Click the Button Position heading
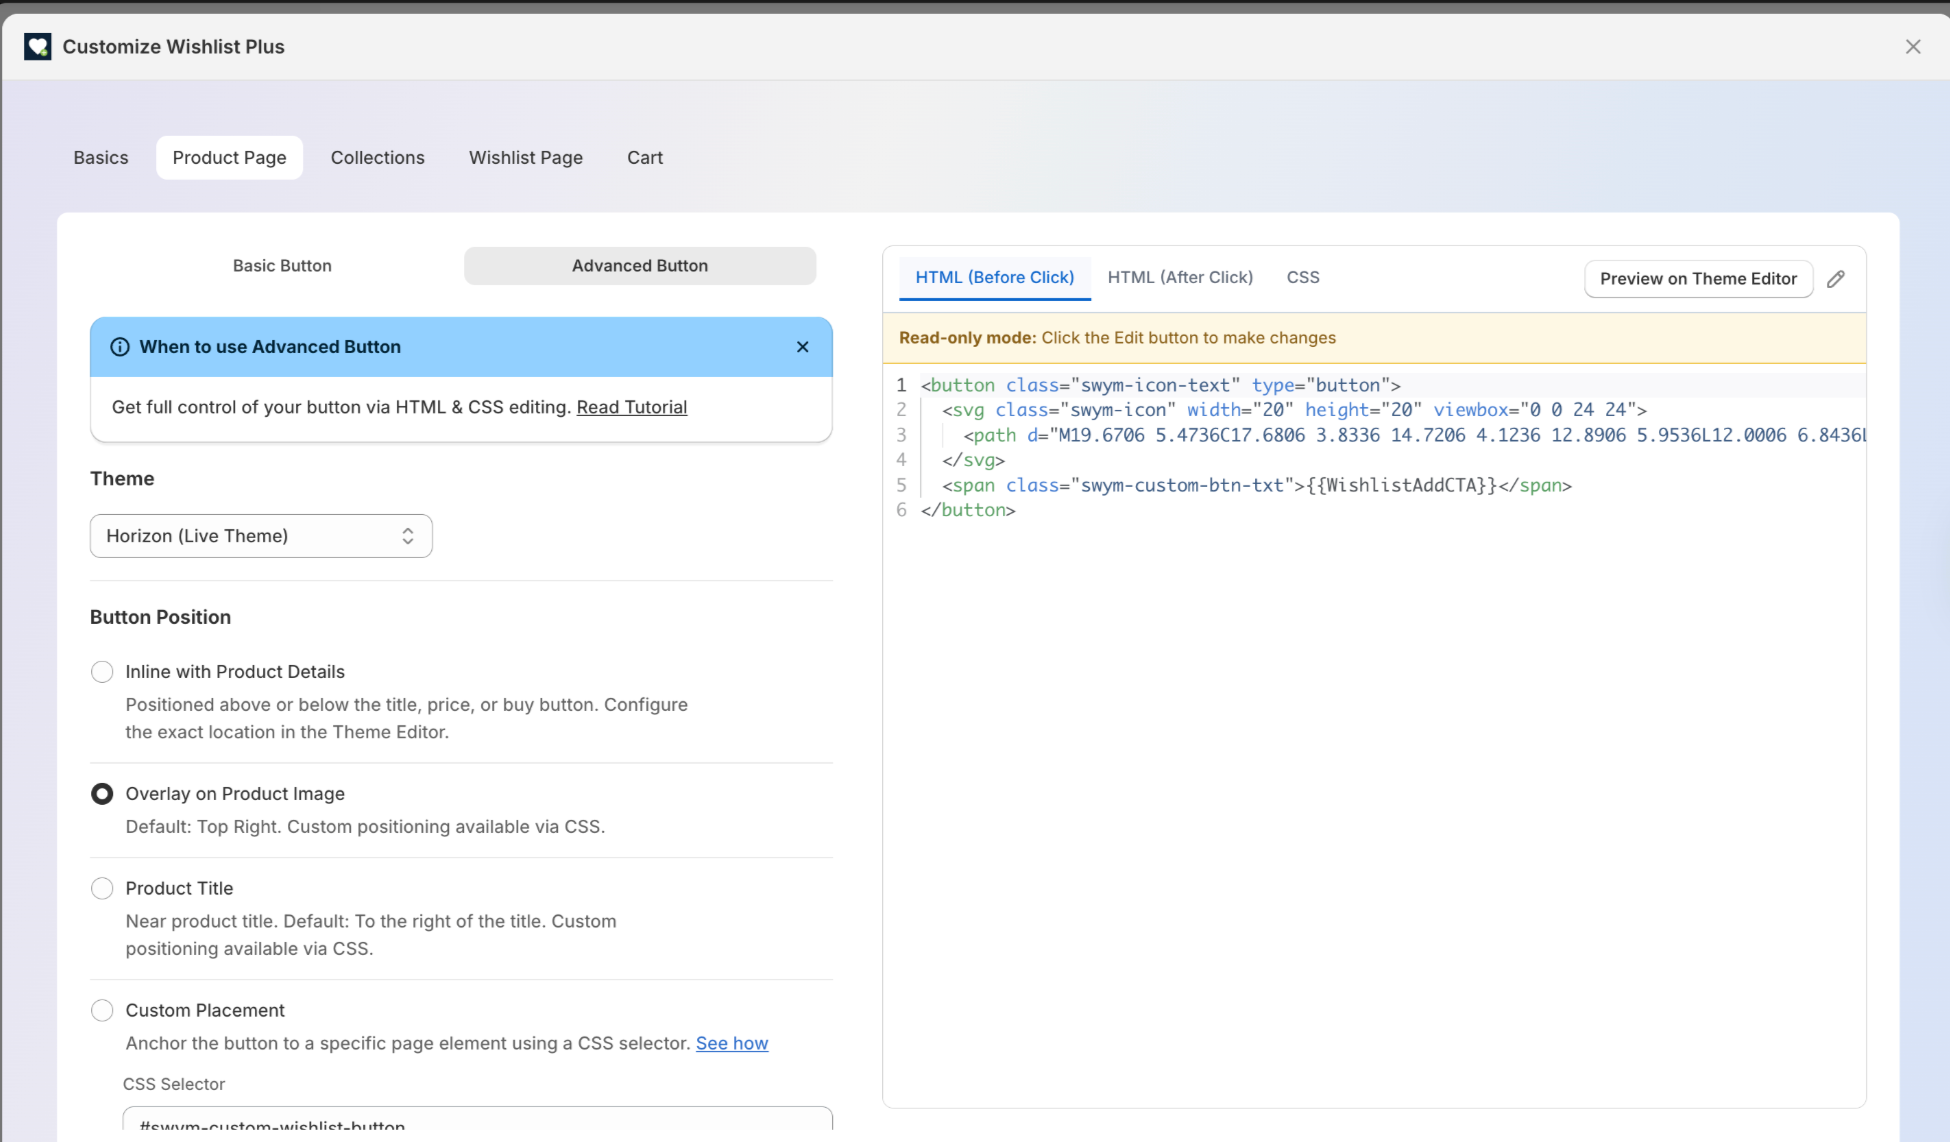1950x1142 pixels. [x=160, y=617]
